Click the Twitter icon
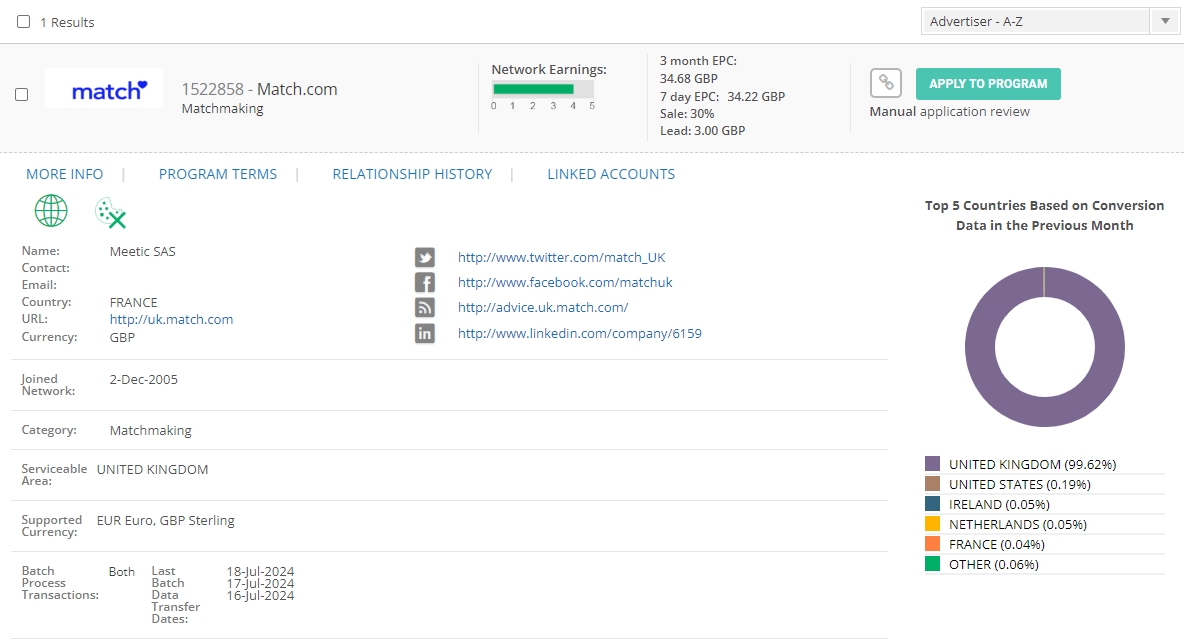 click(425, 257)
